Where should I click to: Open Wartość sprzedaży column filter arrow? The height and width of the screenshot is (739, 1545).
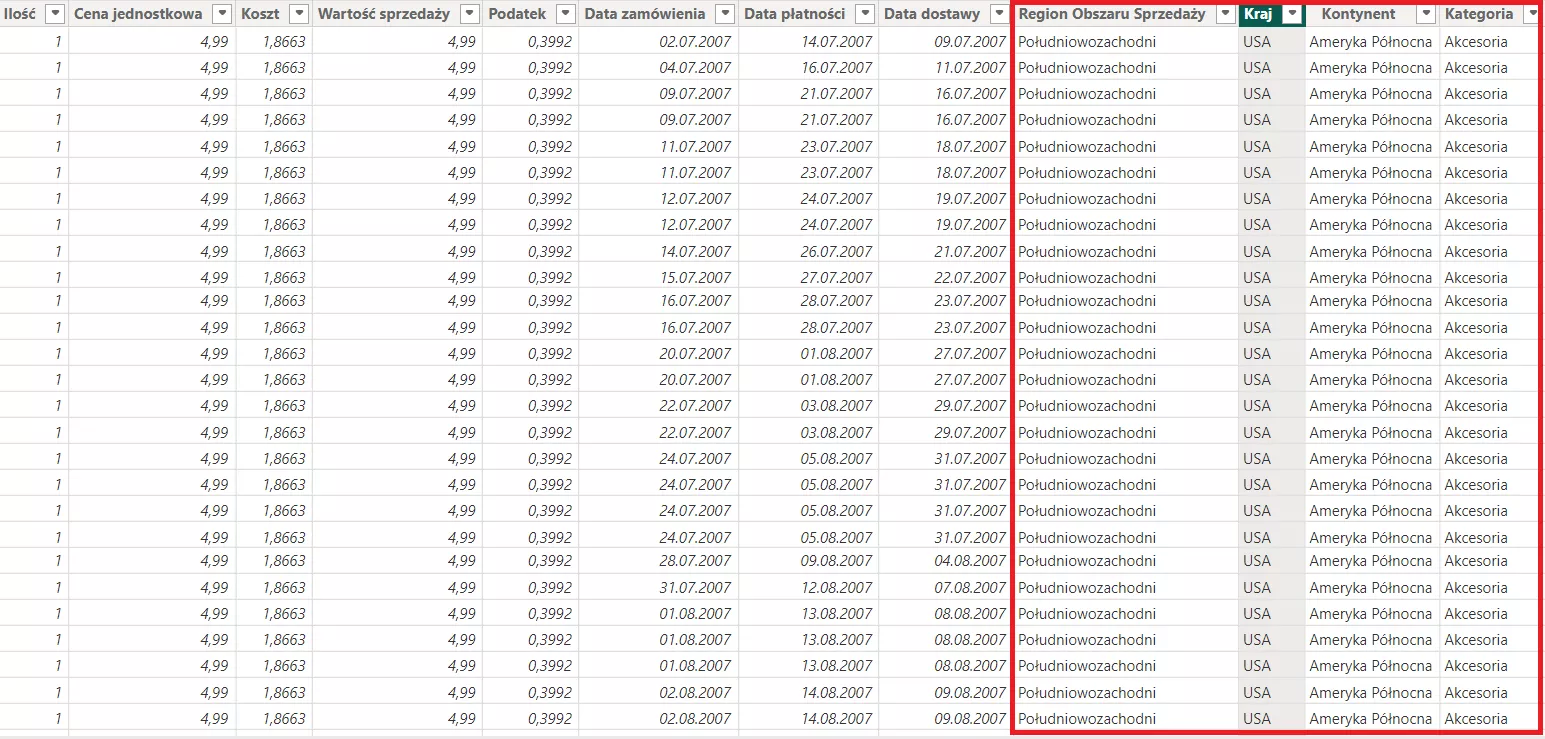(469, 14)
